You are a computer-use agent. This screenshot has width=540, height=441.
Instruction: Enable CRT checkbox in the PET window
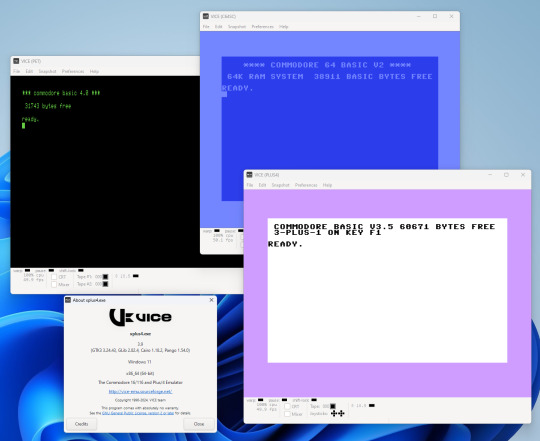54,277
